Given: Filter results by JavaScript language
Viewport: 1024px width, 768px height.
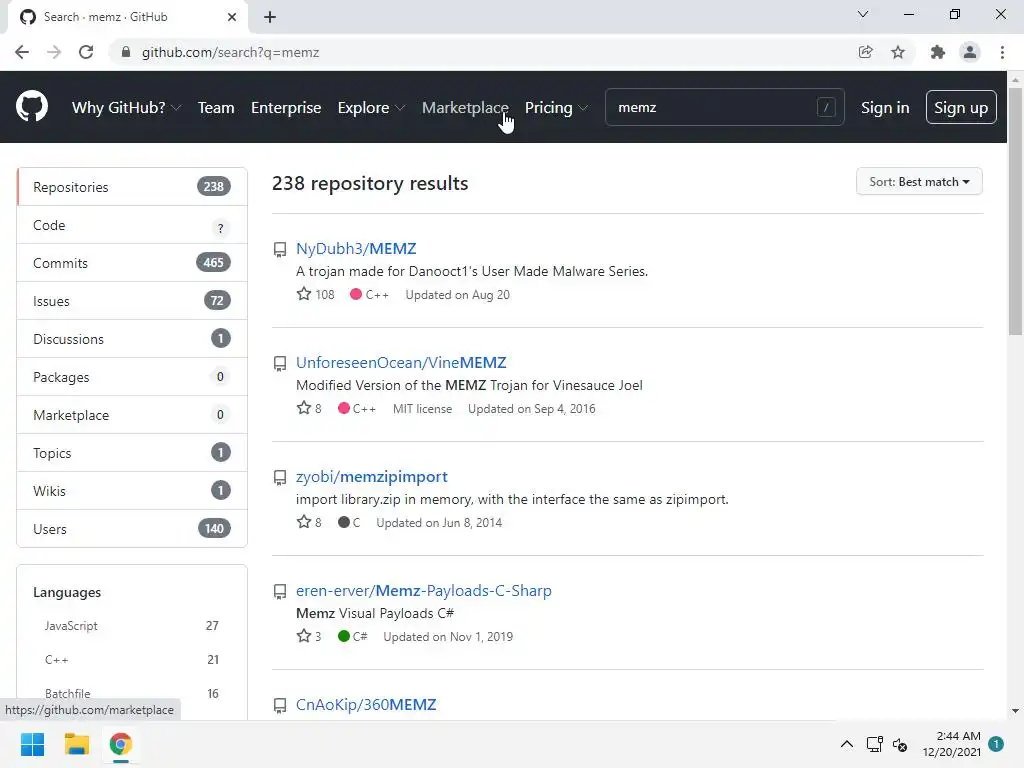Looking at the screenshot, I should [x=131, y=626].
